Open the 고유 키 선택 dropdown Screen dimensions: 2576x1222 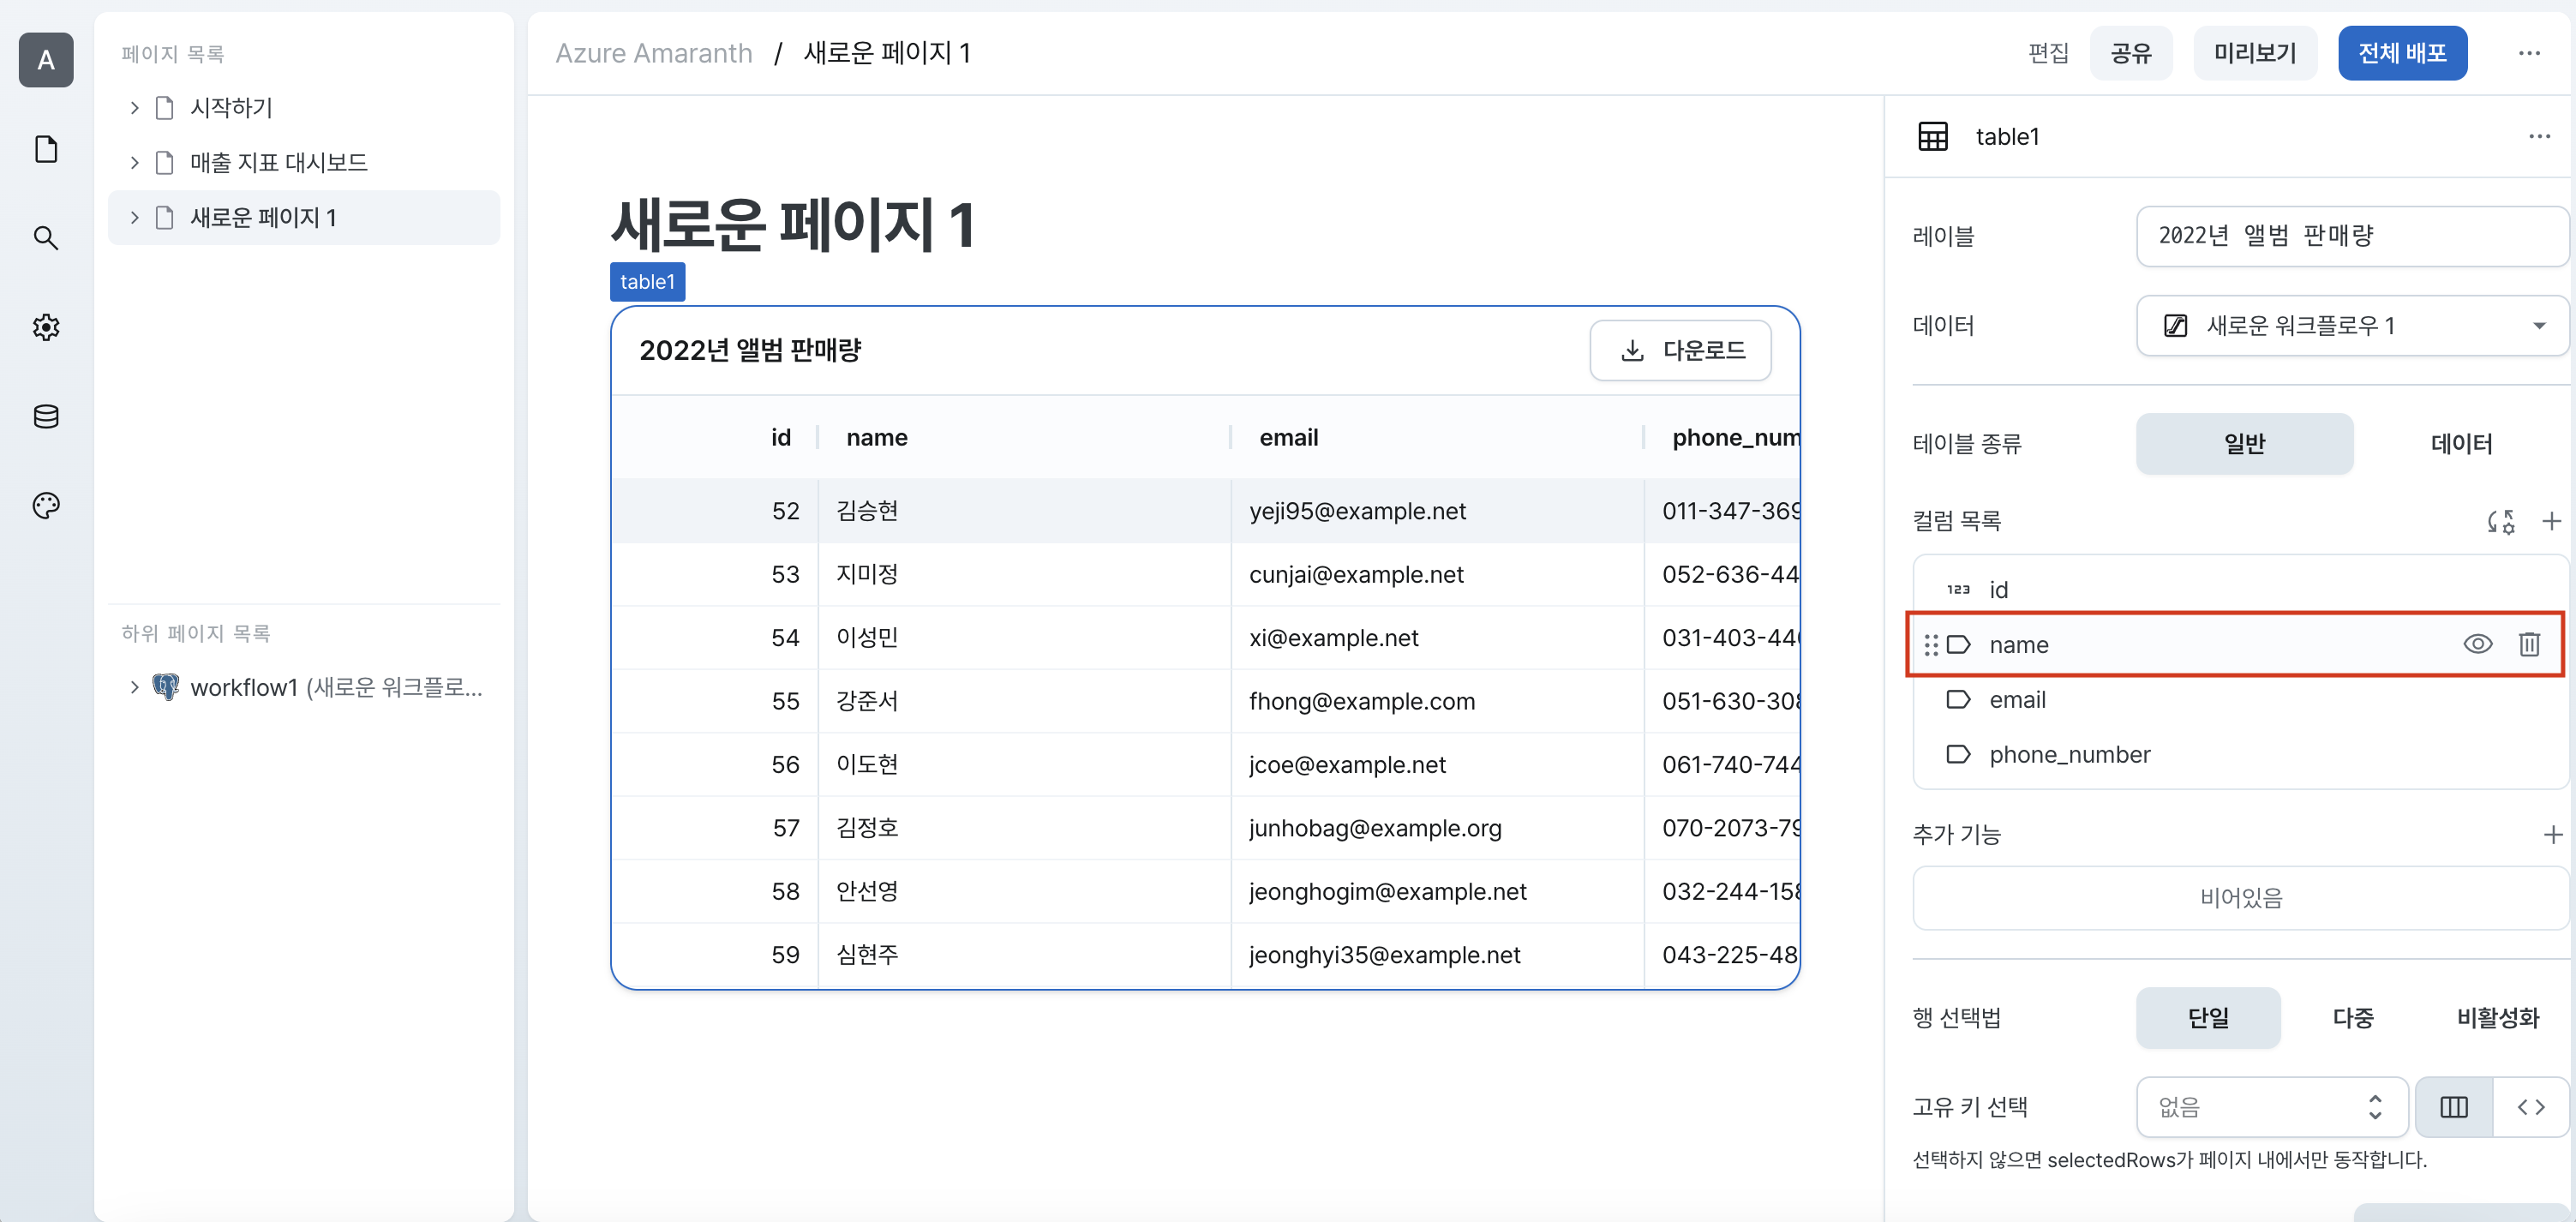2271,1107
